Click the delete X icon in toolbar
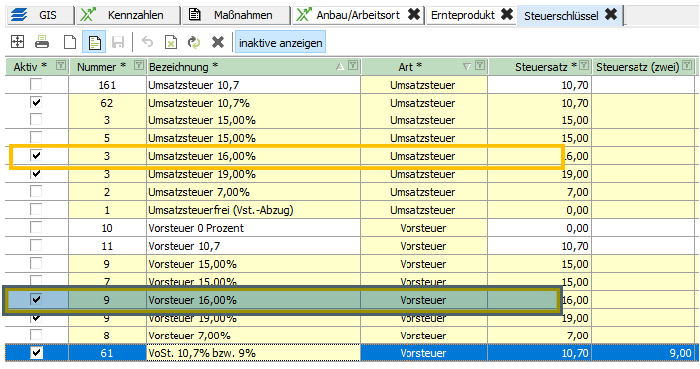Viewport: 700px width, 369px height. pos(218,42)
